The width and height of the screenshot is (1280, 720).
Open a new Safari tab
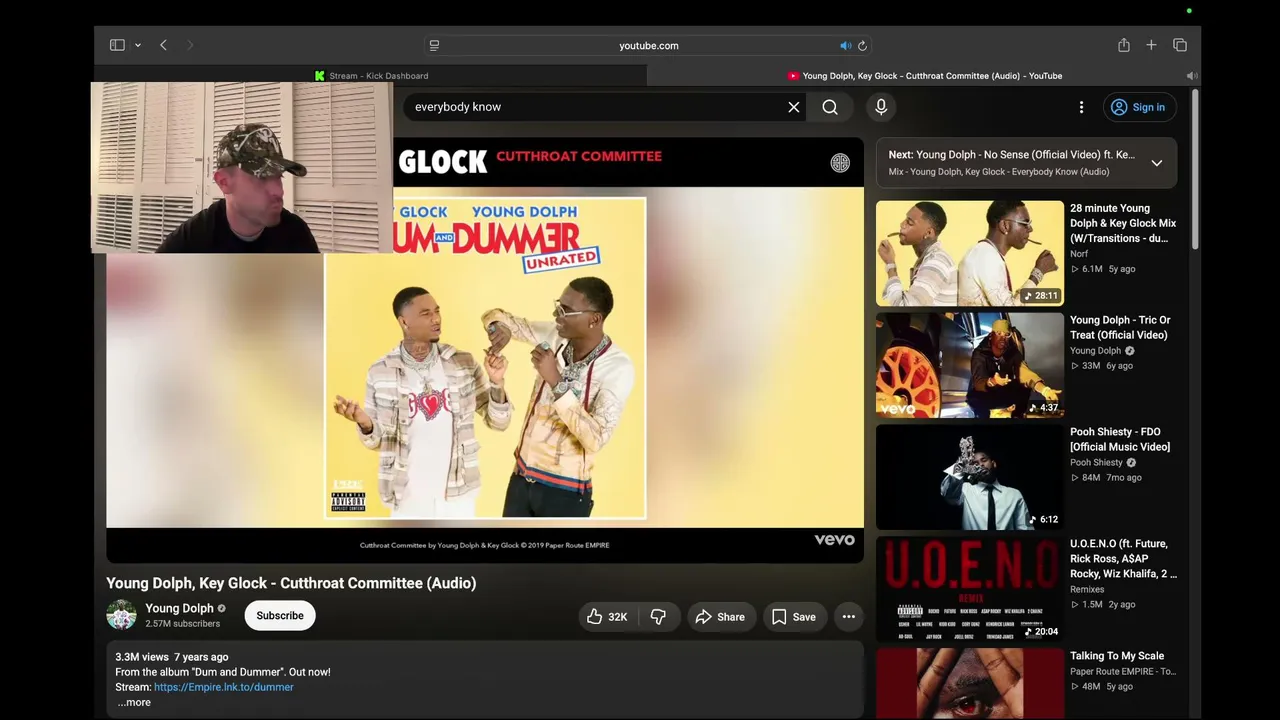tap(1151, 45)
